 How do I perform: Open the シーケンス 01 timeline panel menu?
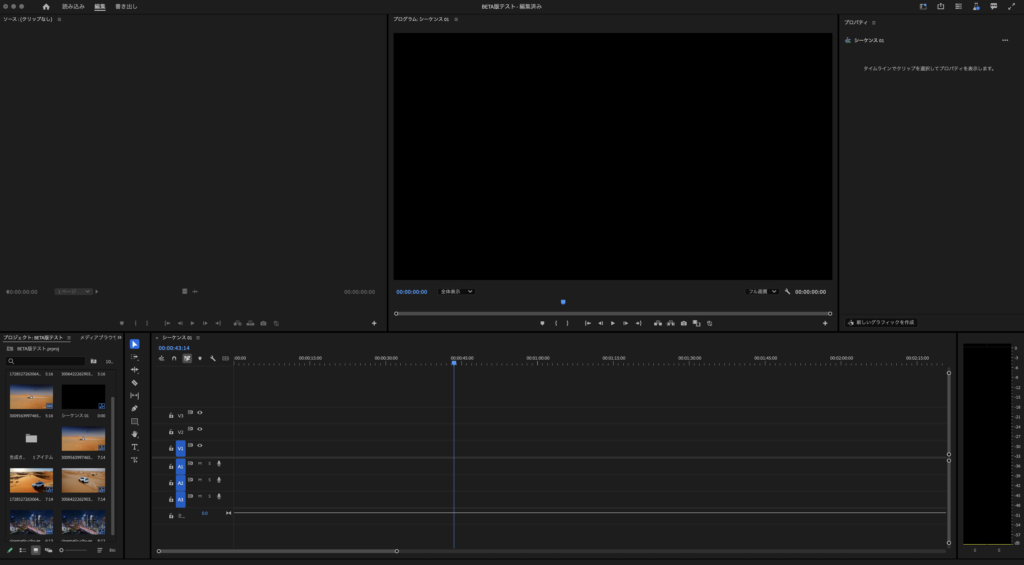click(197, 338)
